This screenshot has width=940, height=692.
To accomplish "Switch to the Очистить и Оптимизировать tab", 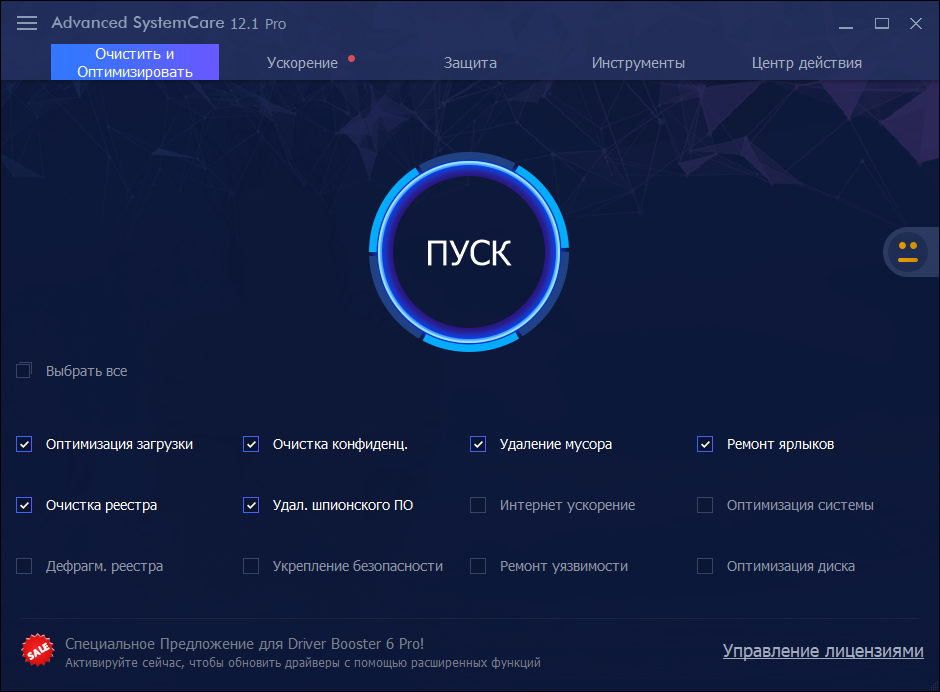I will 135,62.
